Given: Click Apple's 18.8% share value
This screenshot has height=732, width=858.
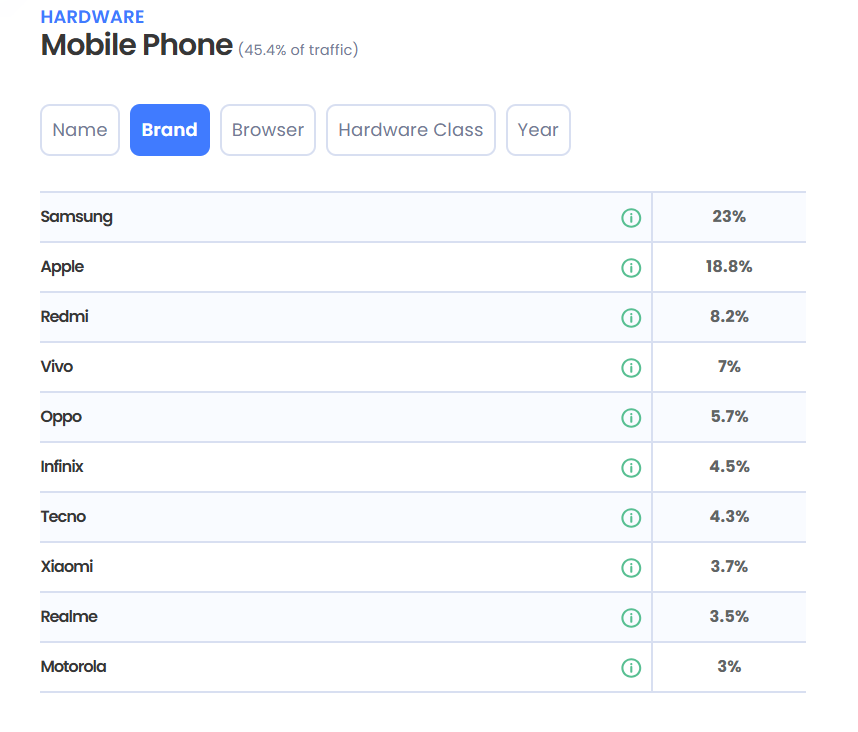Looking at the screenshot, I should [x=729, y=267].
